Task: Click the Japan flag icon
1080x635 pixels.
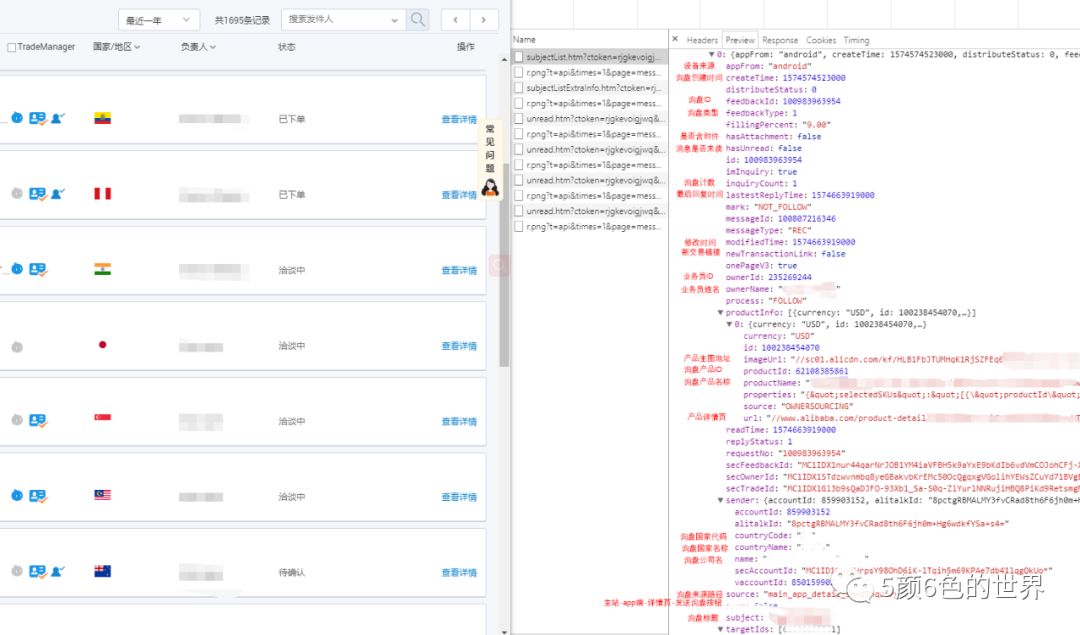Action: pos(103,344)
